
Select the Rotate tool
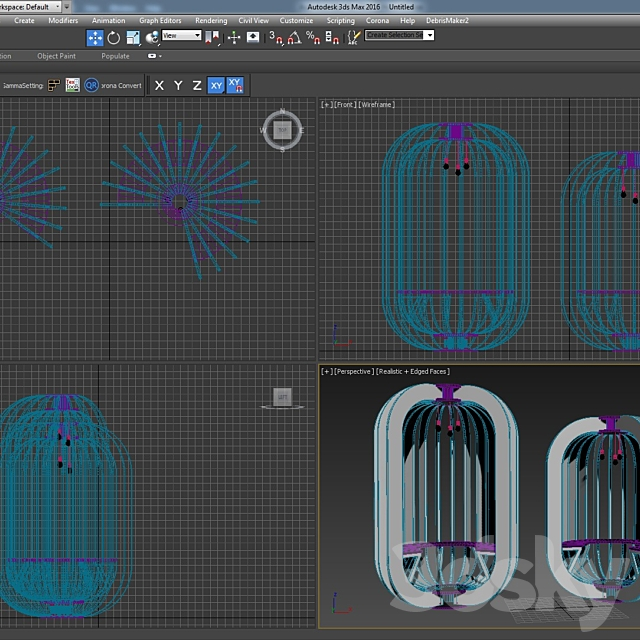pyautogui.click(x=113, y=38)
